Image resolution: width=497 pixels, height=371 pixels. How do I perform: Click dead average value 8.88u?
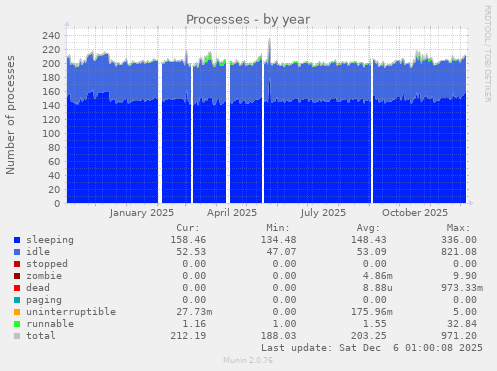[x=378, y=288]
